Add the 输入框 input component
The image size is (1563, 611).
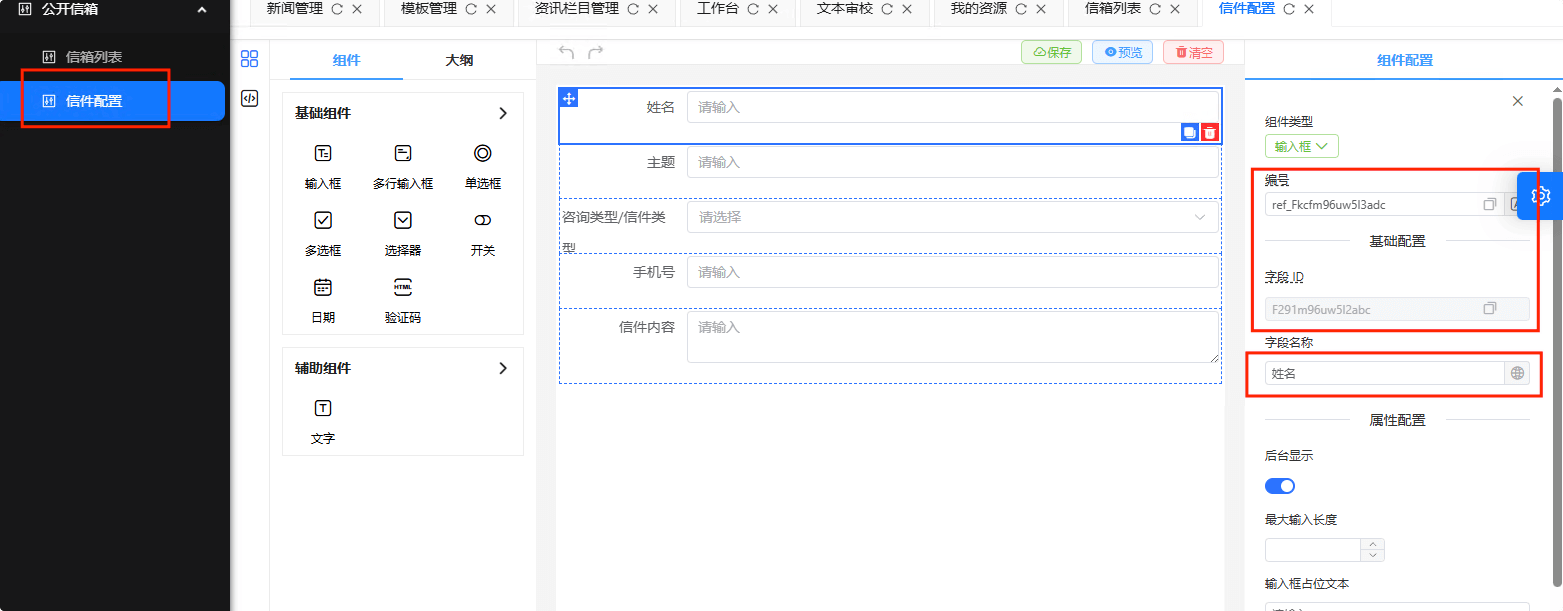pyautogui.click(x=323, y=165)
